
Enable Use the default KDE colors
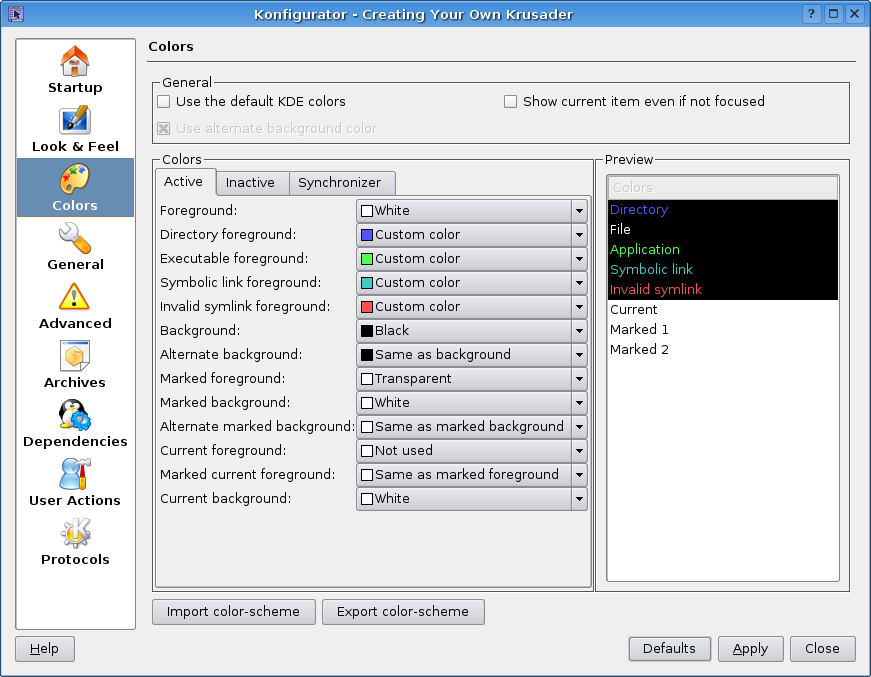[163, 102]
